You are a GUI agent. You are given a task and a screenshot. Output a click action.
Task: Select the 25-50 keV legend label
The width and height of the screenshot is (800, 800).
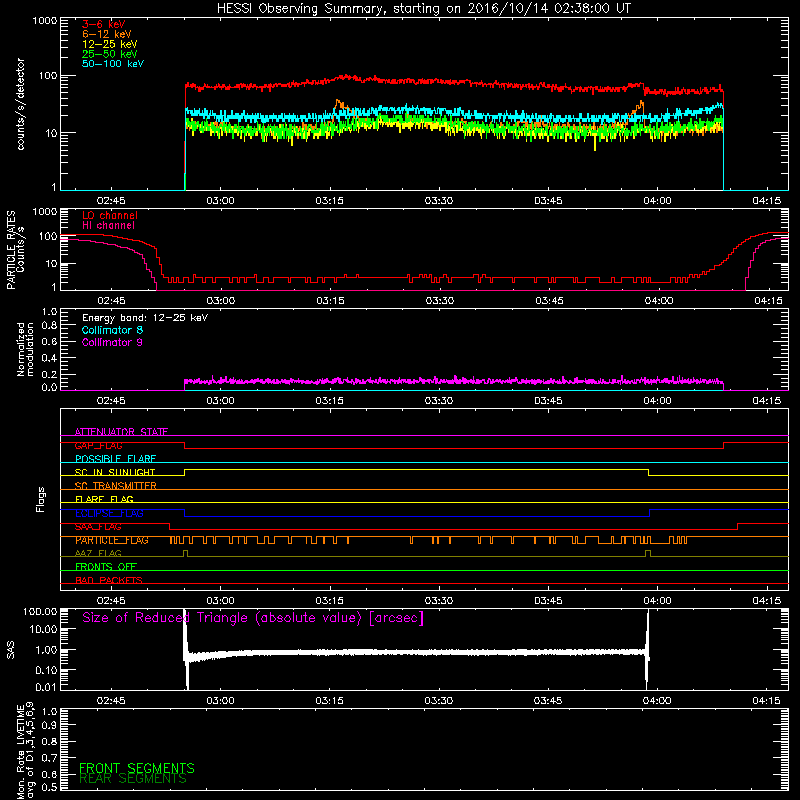coord(110,54)
